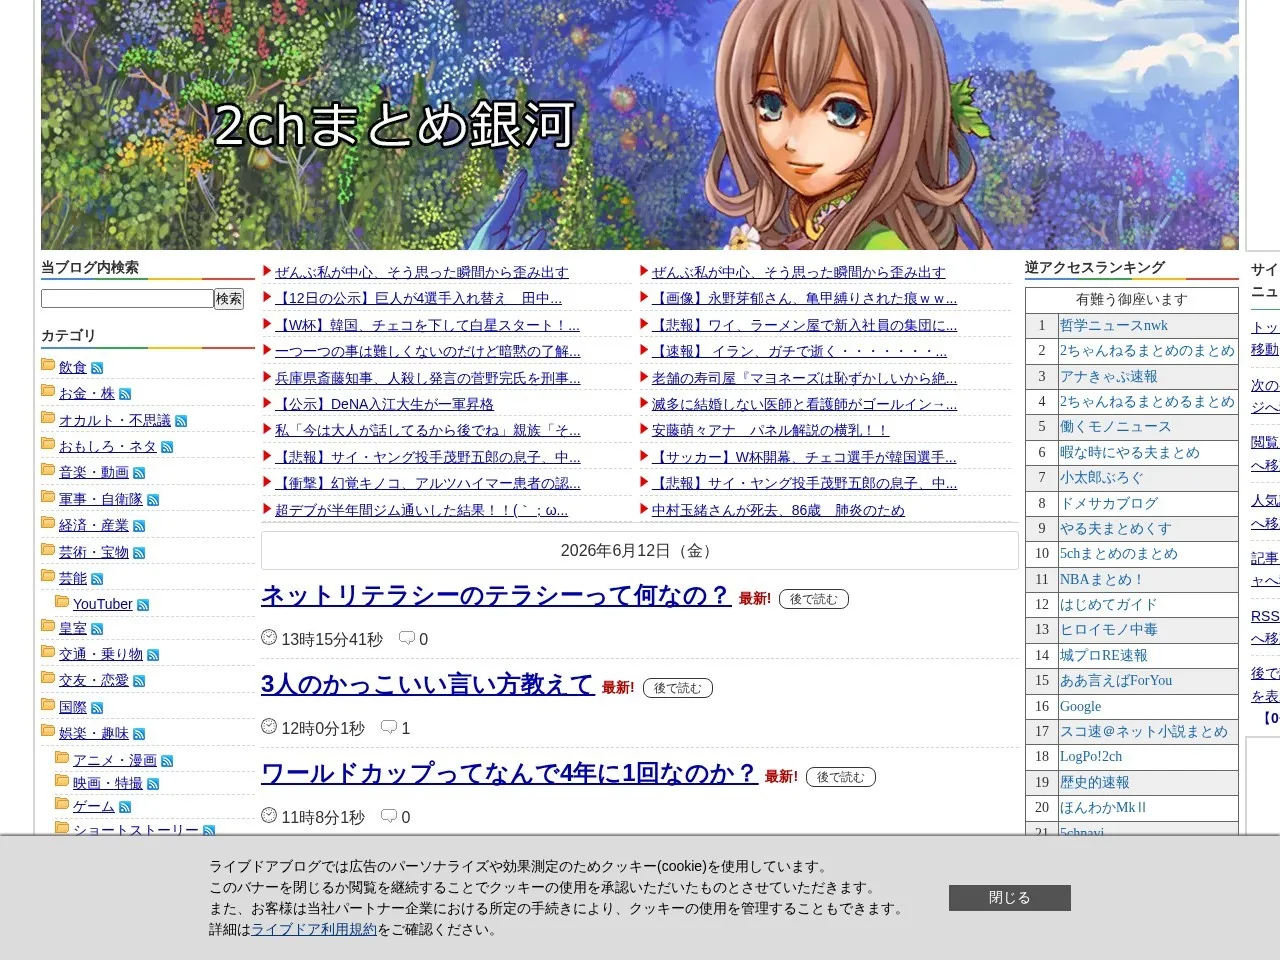1280x960 pixels.
Task: Open 働くモノニュース ranking link
Action: (1115, 427)
